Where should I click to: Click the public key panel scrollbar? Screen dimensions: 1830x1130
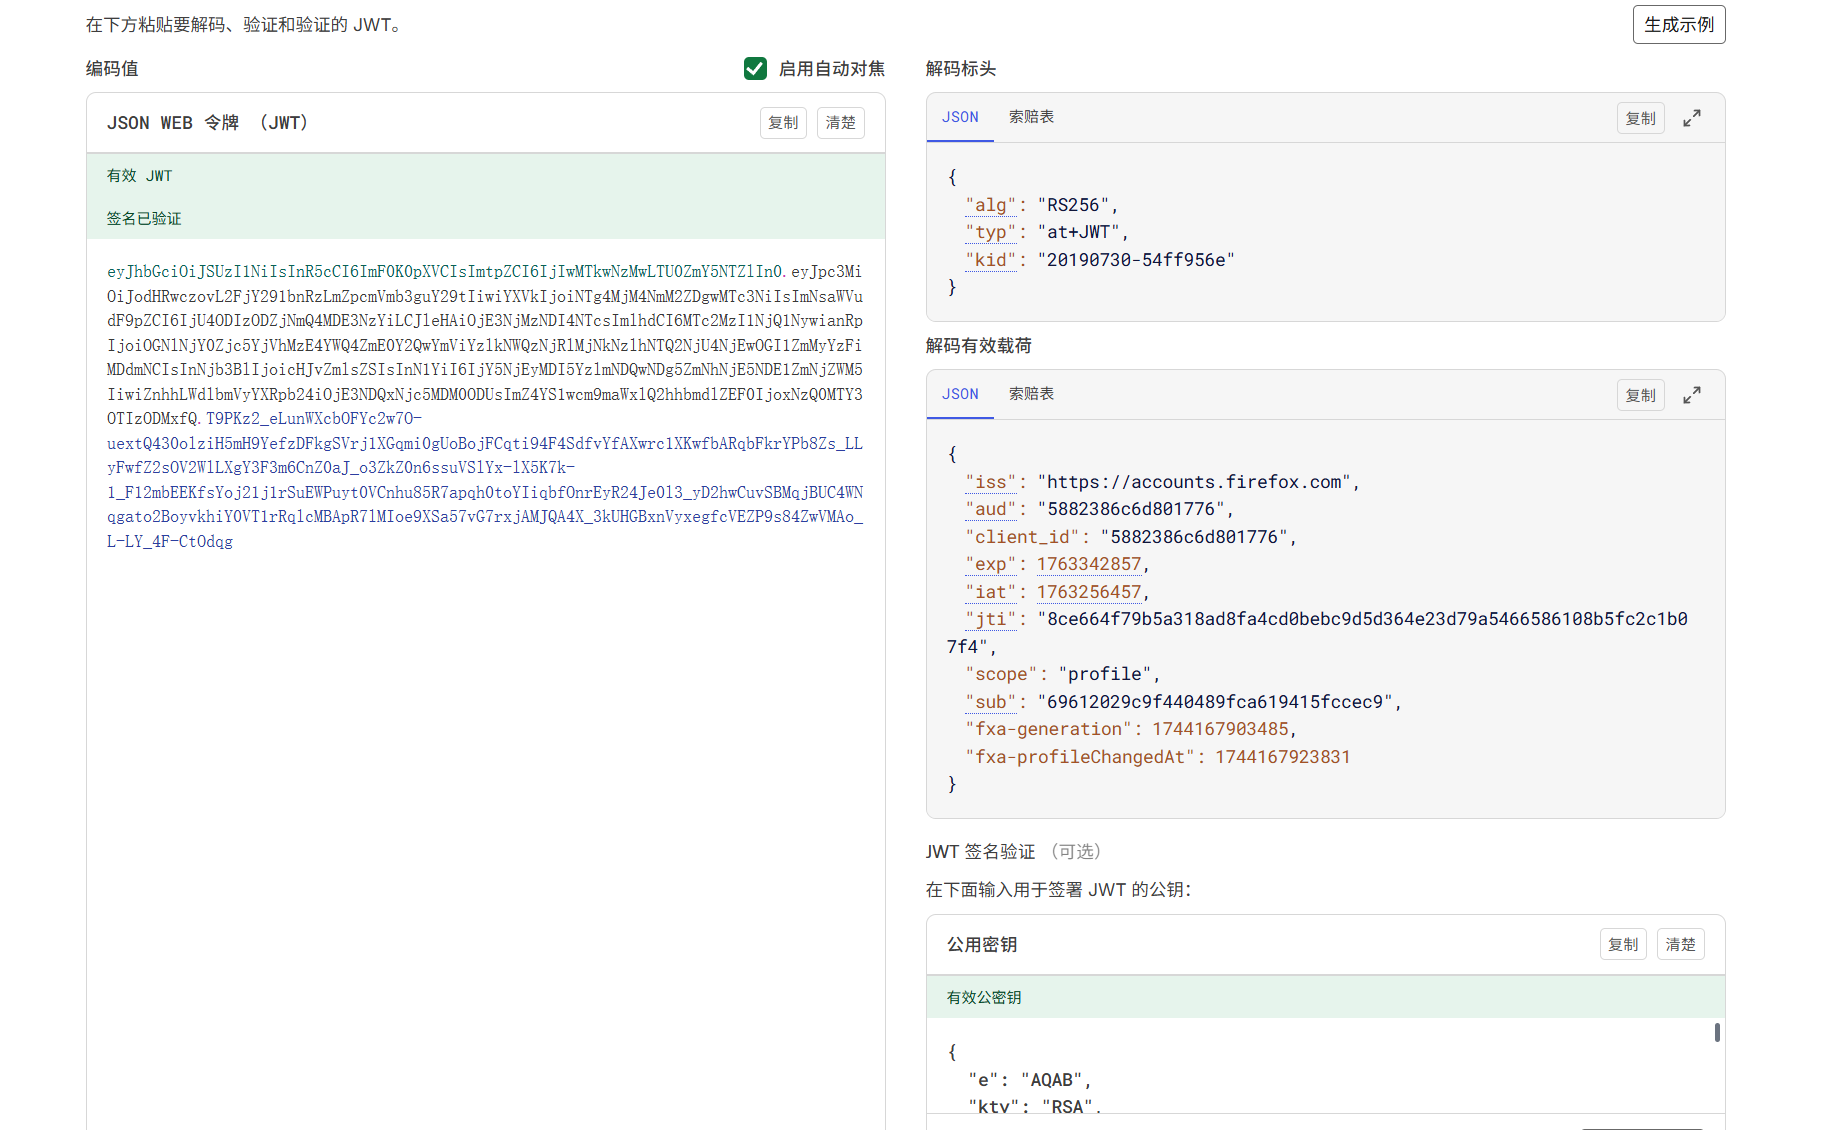coord(1717,1032)
